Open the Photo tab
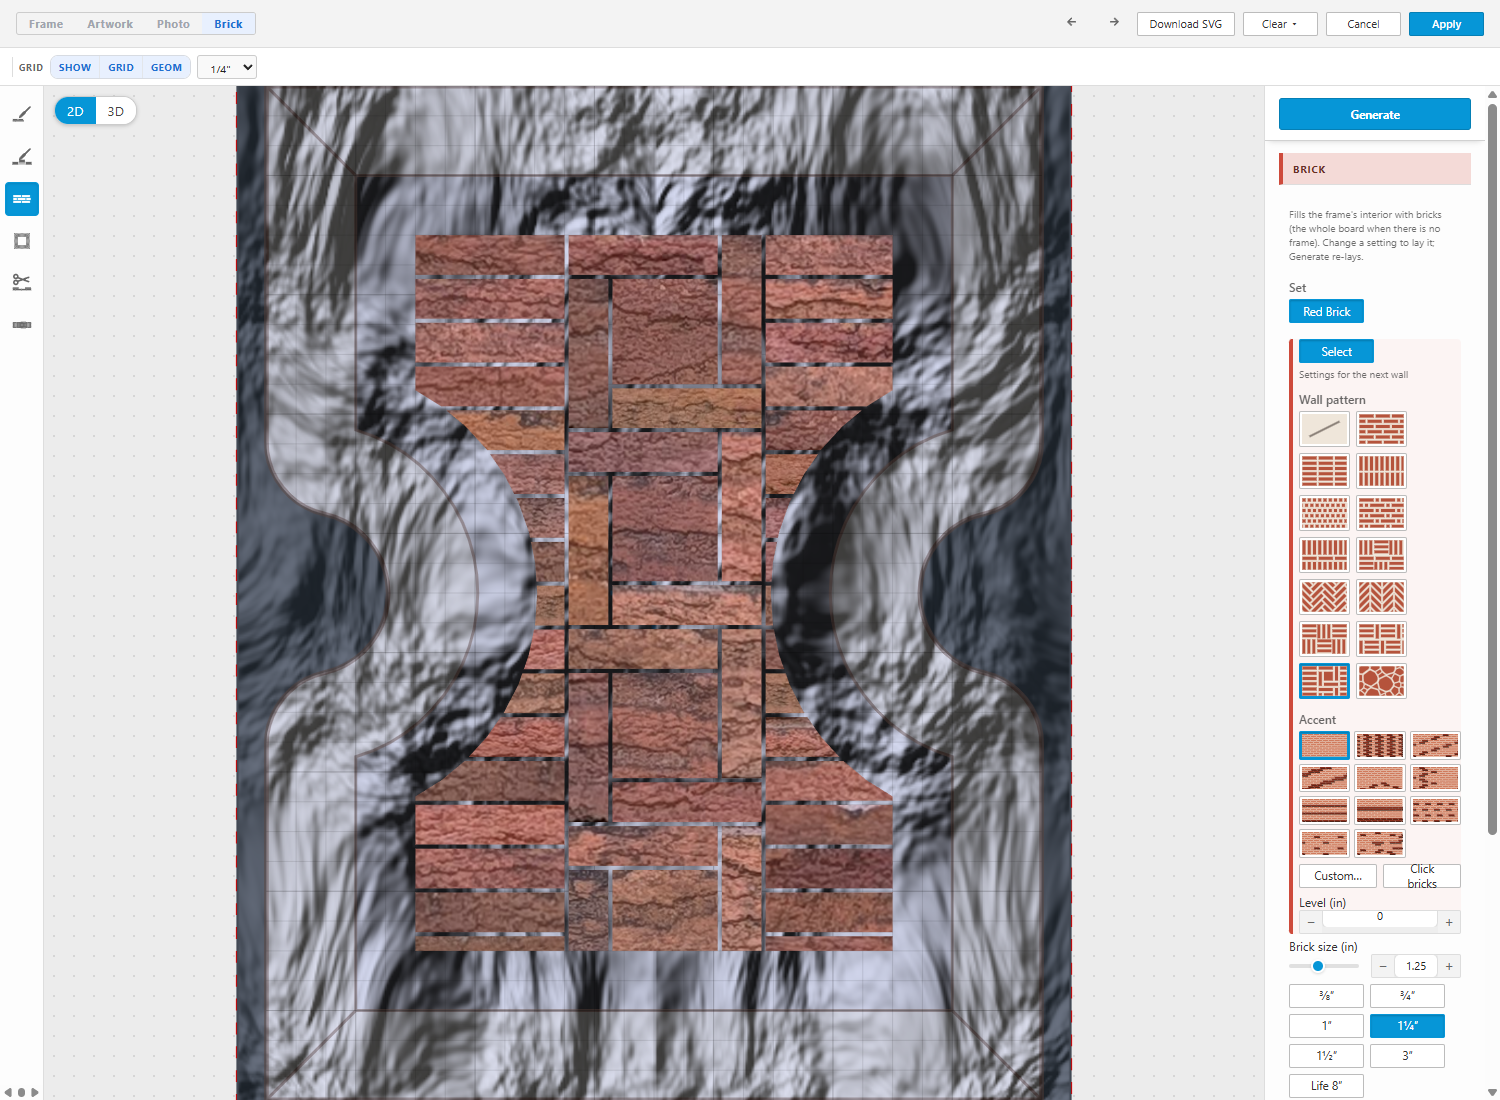 point(173,24)
